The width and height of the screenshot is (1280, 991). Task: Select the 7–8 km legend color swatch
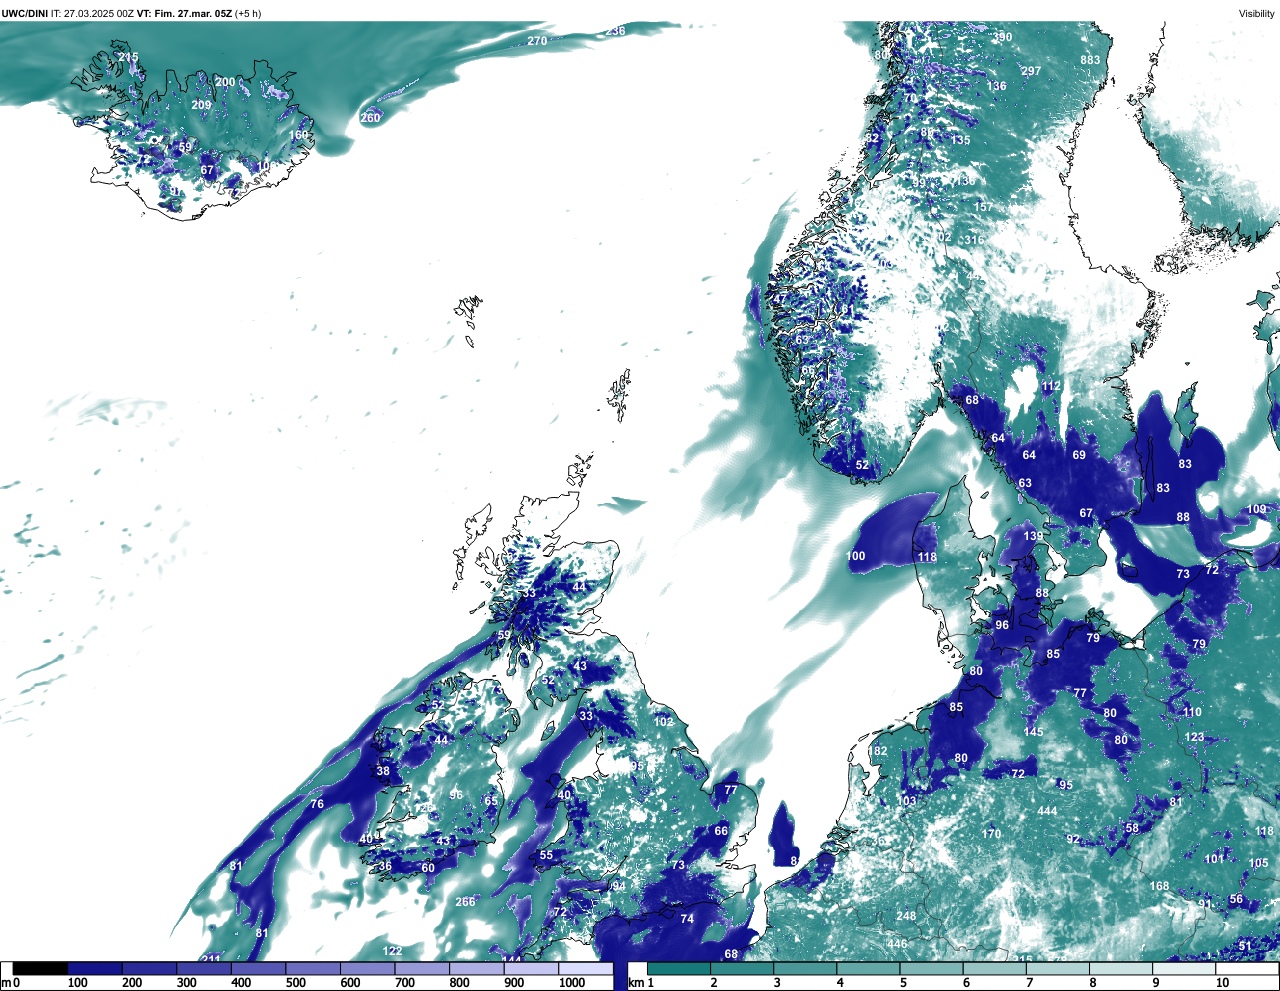[1059, 969]
